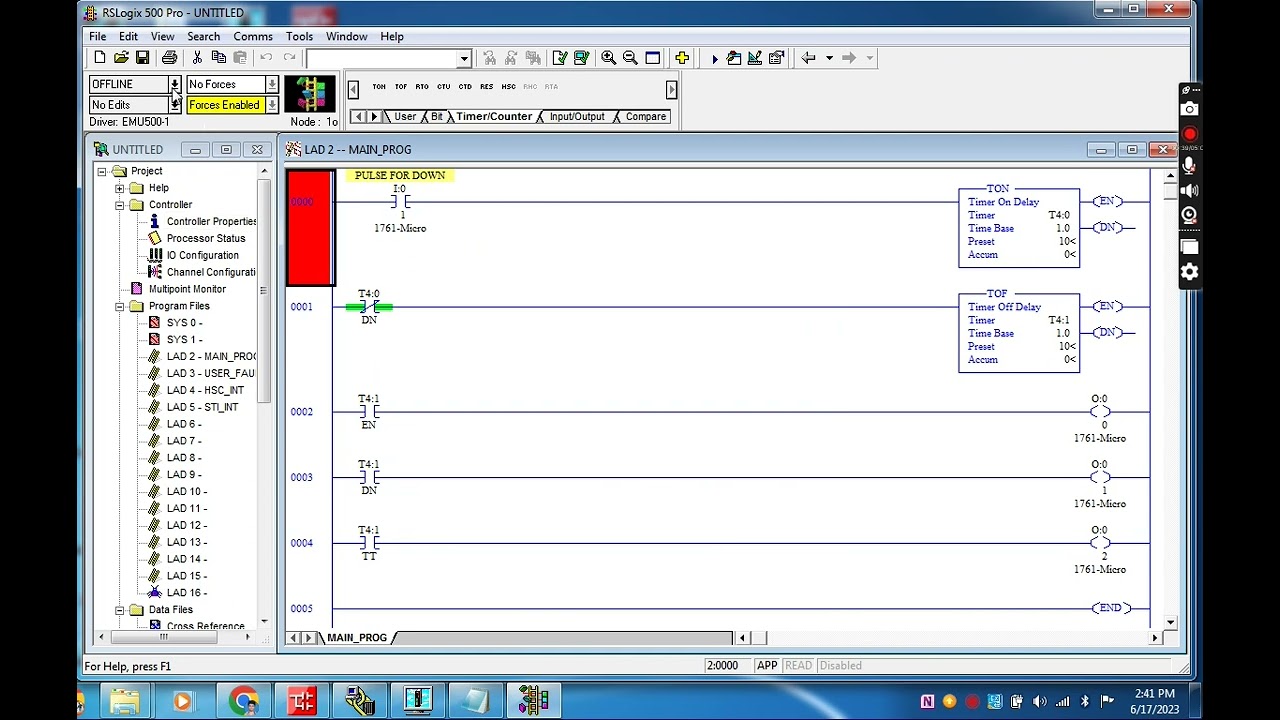
Task: Open the File menu
Action: (98, 37)
